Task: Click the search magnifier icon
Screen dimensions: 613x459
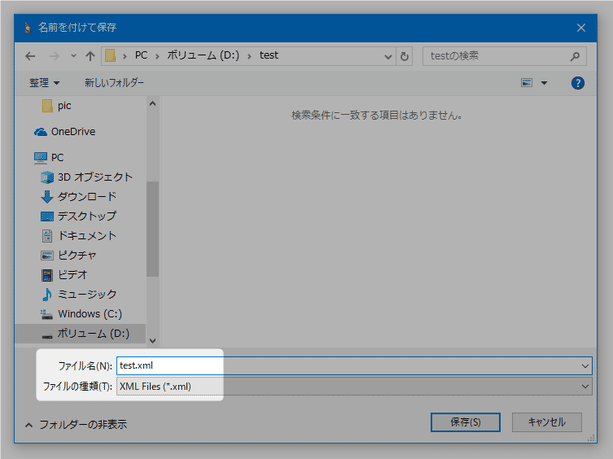Action: (576, 56)
